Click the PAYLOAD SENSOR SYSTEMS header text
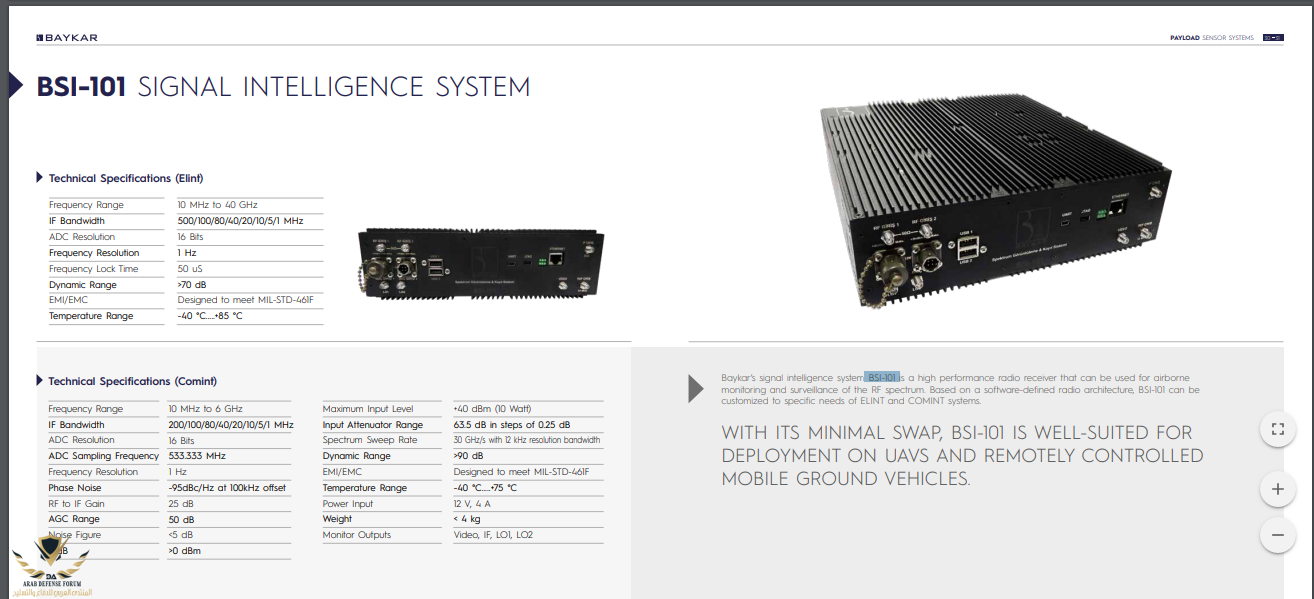Image resolution: width=1314 pixels, height=599 pixels. [x=1211, y=38]
